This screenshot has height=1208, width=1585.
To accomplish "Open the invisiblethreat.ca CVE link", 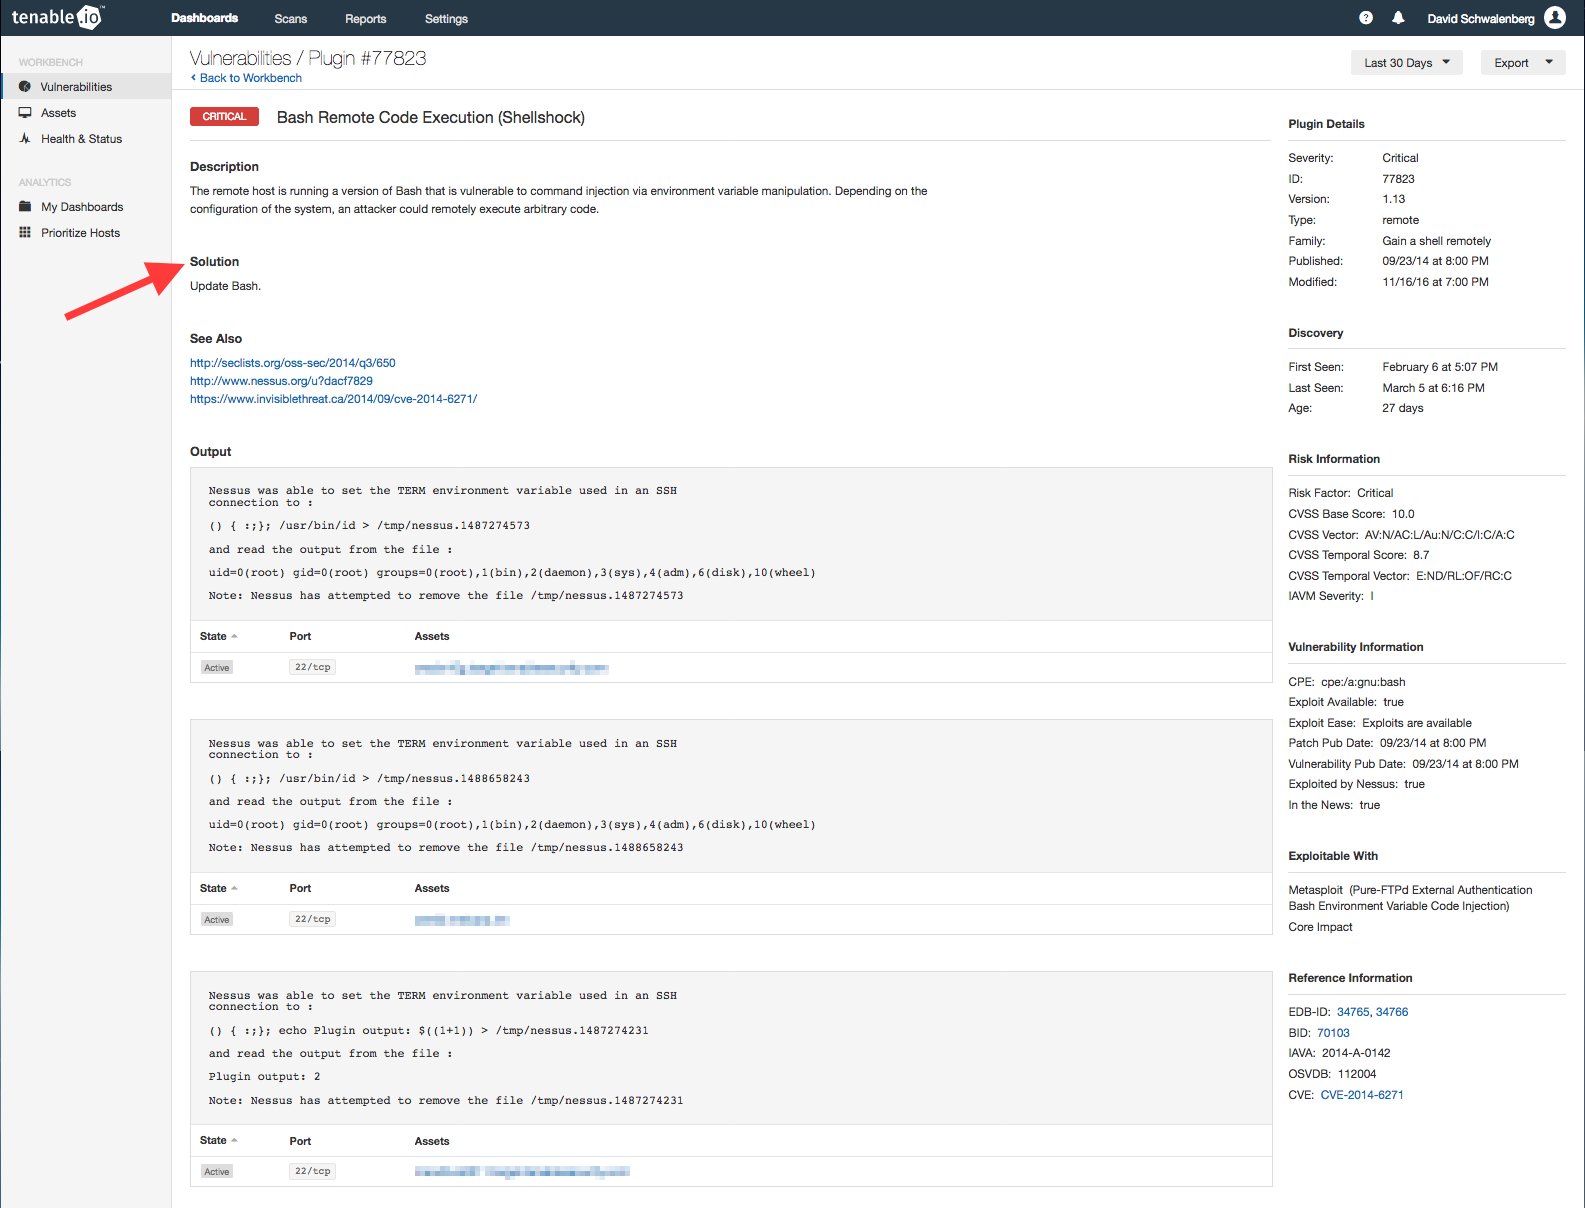I will coord(334,399).
